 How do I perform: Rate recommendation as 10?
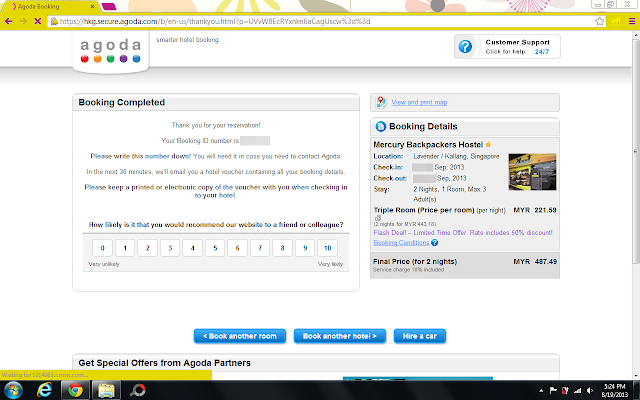[327, 248]
